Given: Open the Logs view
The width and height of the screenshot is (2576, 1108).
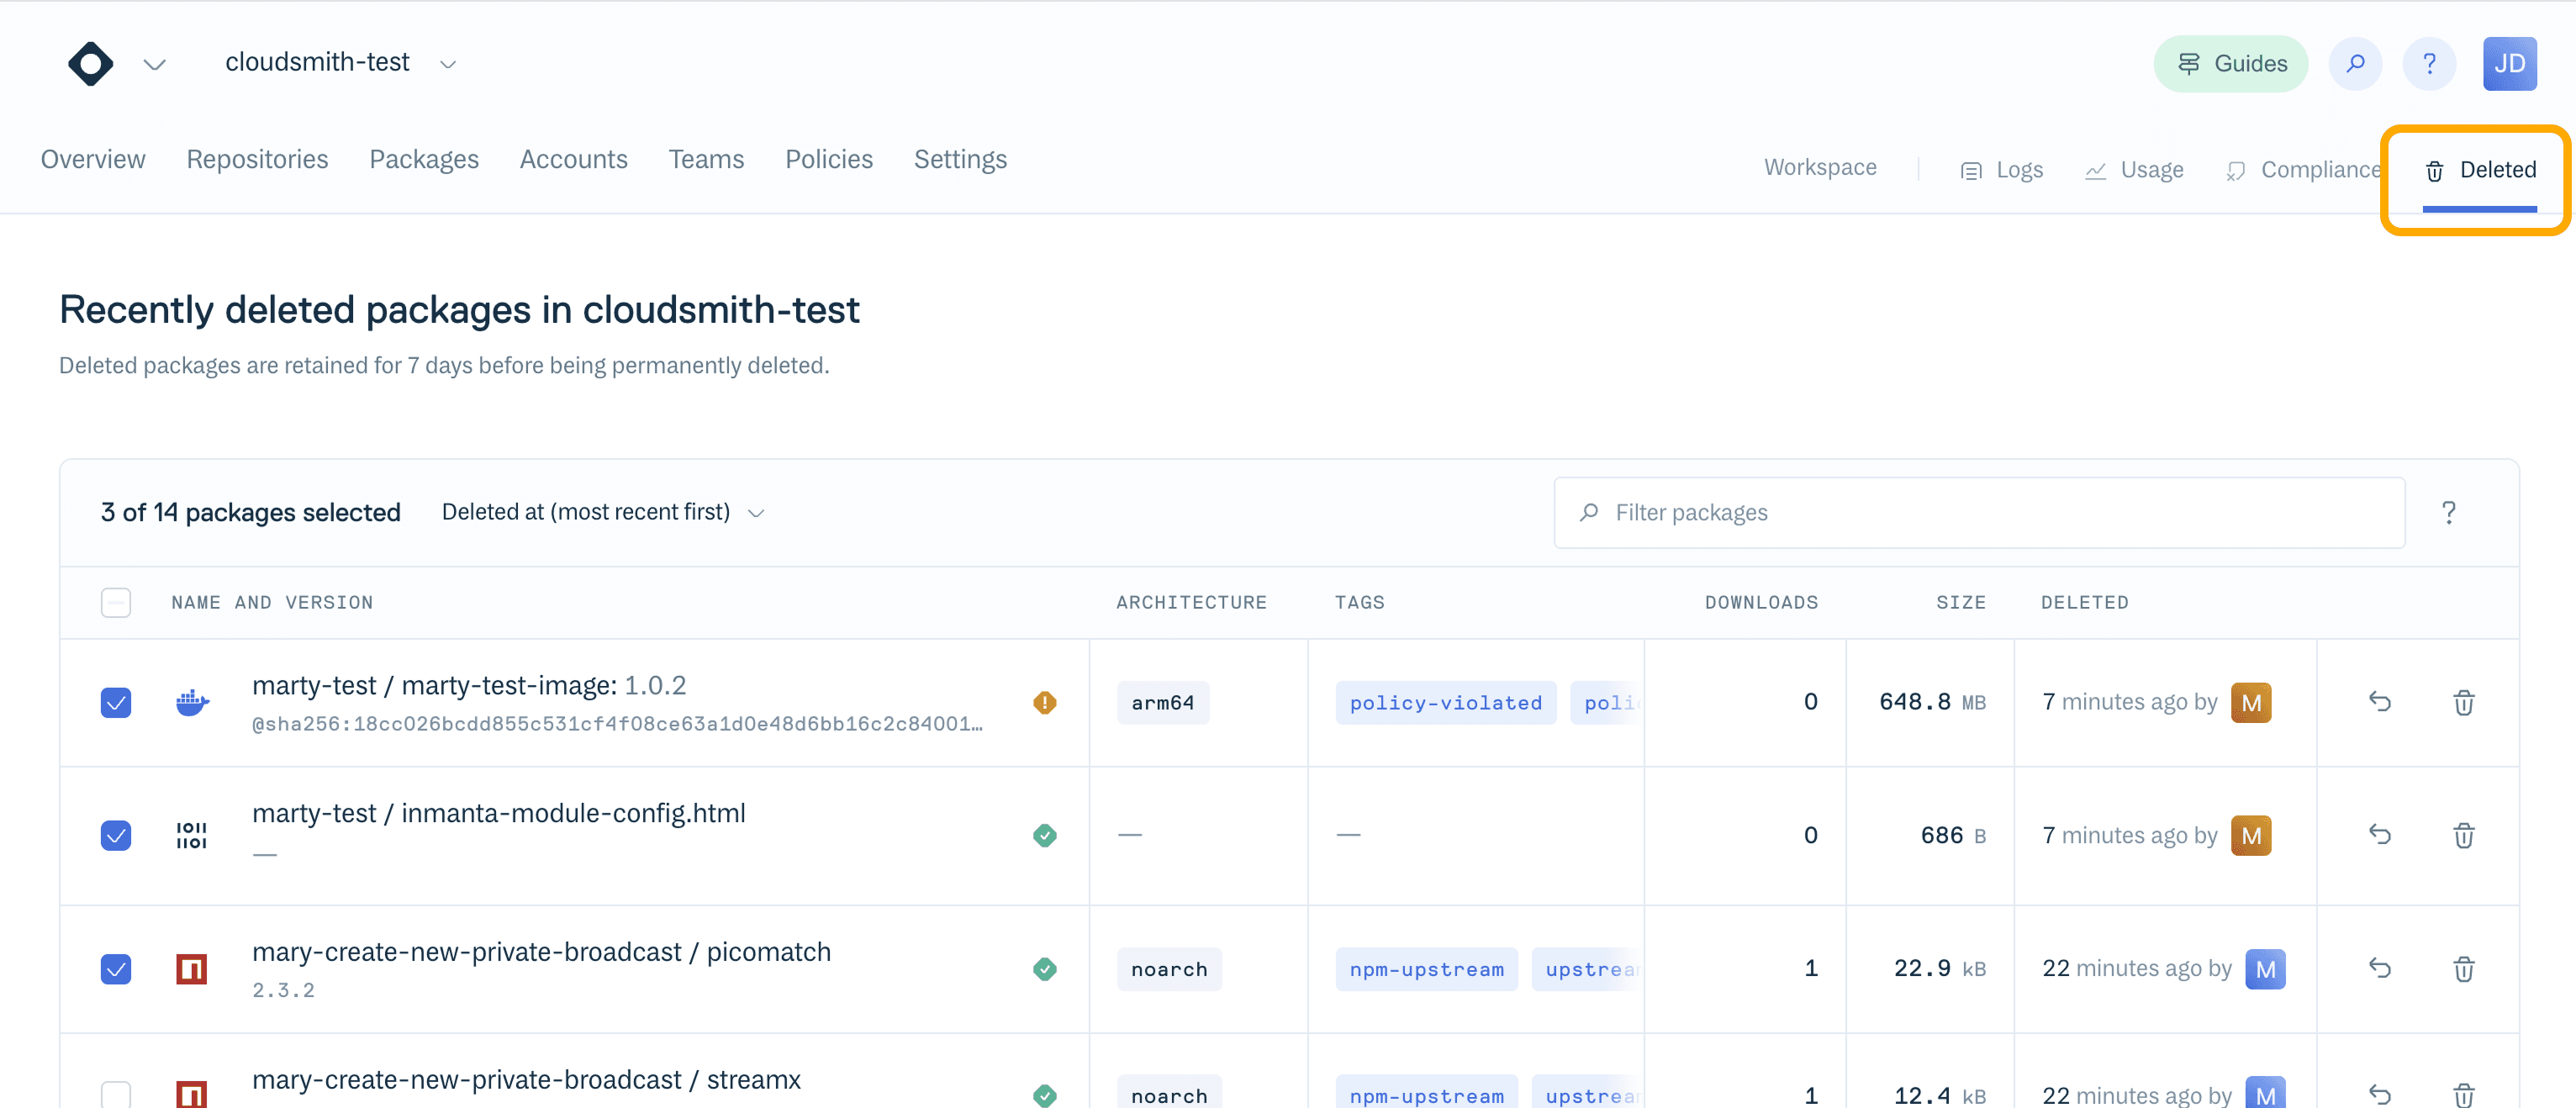Looking at the screenshot, I should tap(2002, 169).
